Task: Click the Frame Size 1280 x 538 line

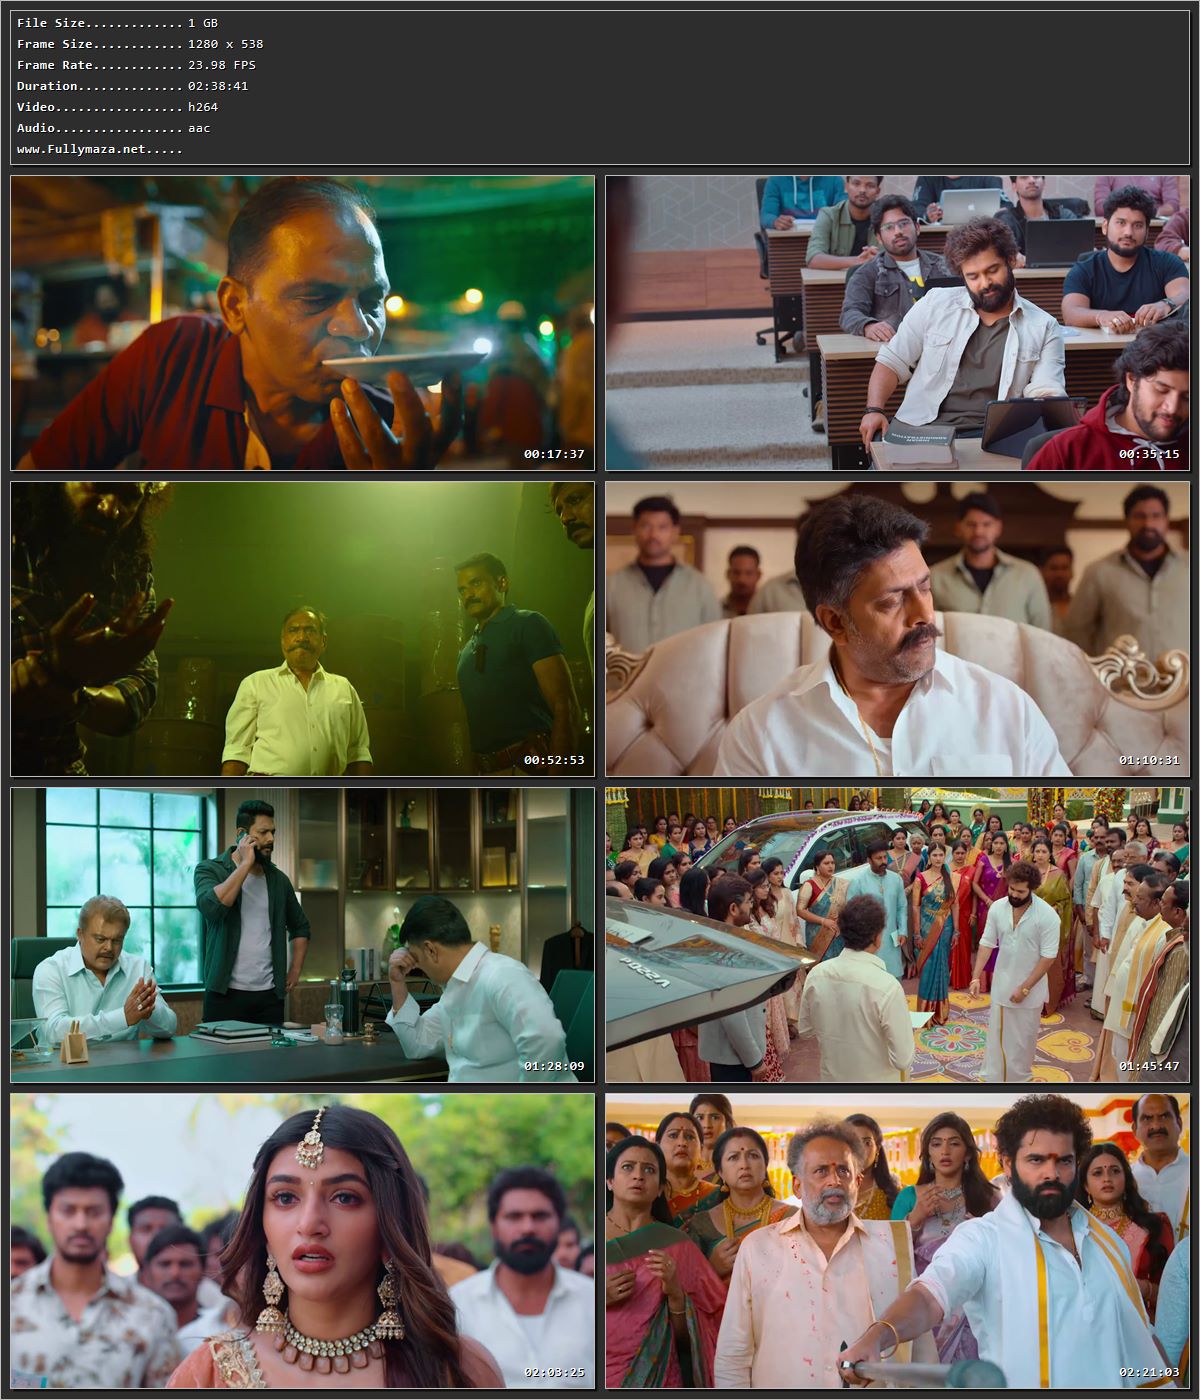Action: pyautogui.click(x=140, y=44)
